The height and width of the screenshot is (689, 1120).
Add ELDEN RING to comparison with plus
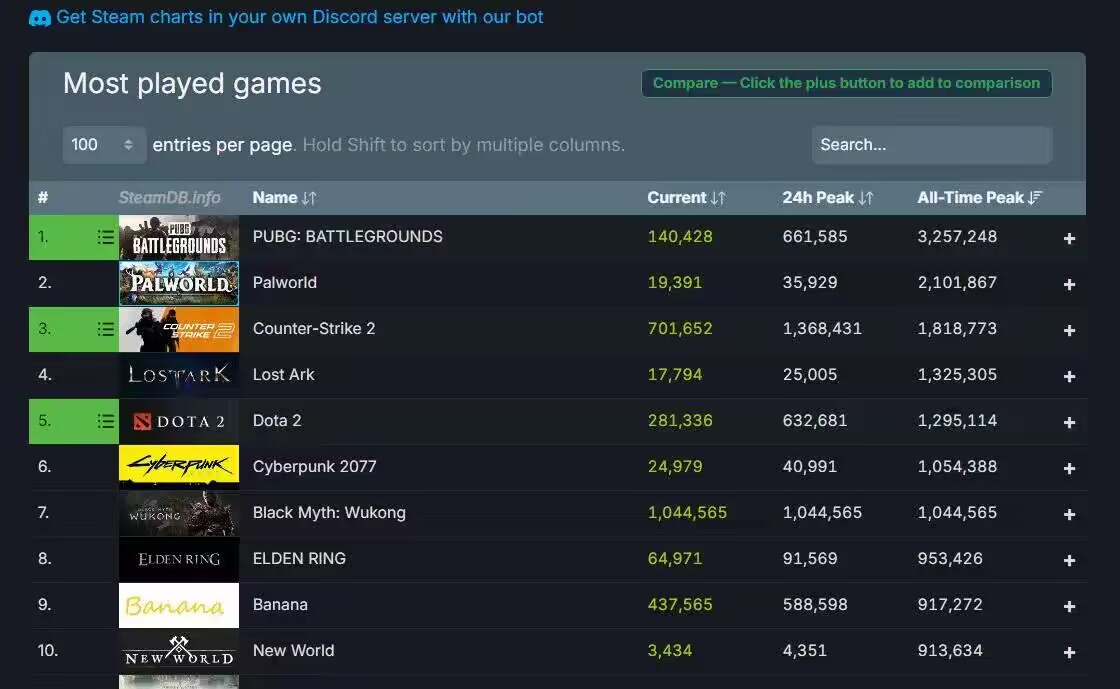coord(1069,560)
